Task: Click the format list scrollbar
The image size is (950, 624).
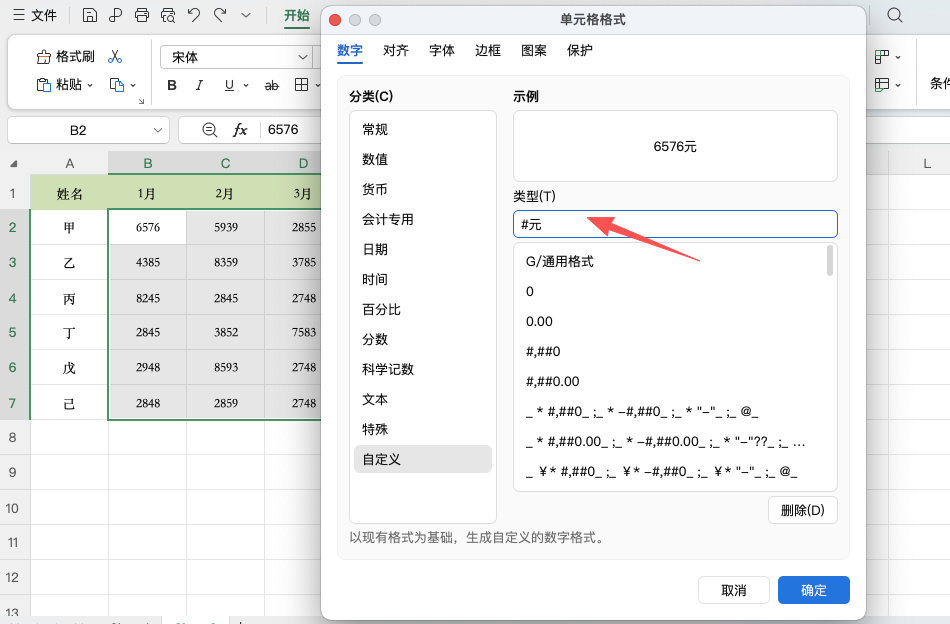Action: click(830, 261)
